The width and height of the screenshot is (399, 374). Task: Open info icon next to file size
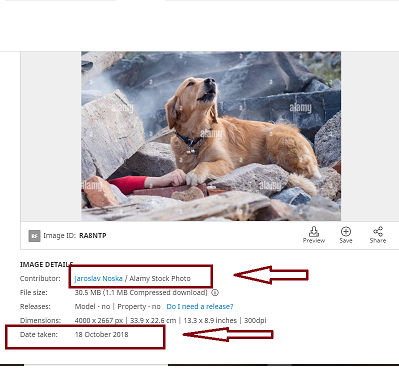(215, 293)
